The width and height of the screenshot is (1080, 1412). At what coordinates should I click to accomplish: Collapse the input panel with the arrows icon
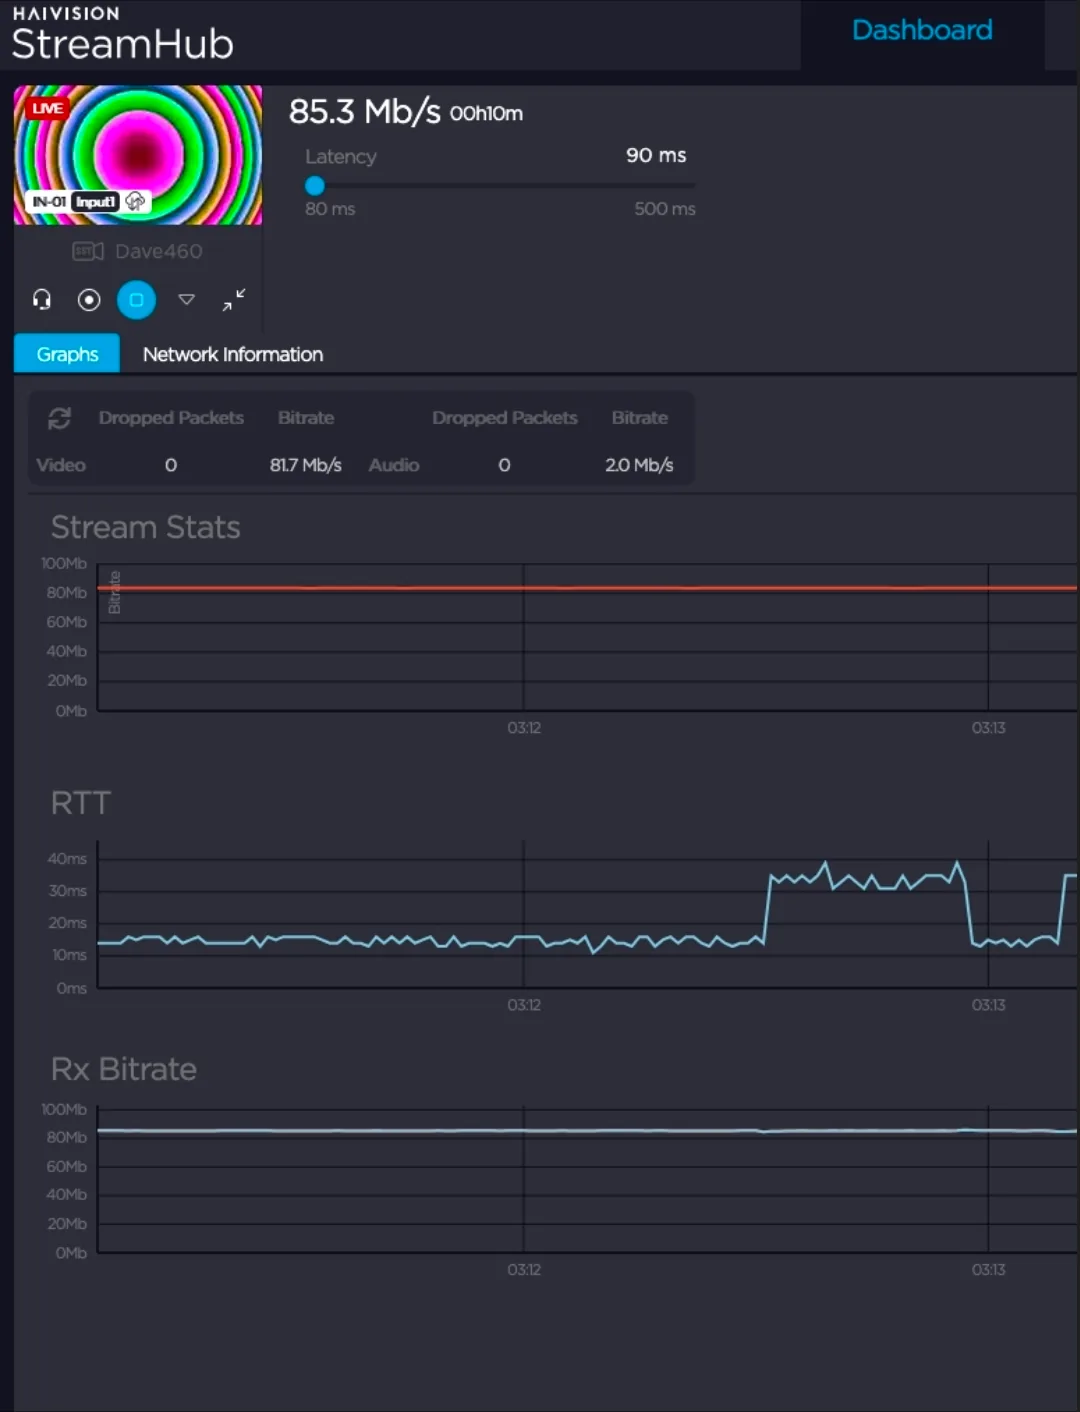[x=234, y=300]
